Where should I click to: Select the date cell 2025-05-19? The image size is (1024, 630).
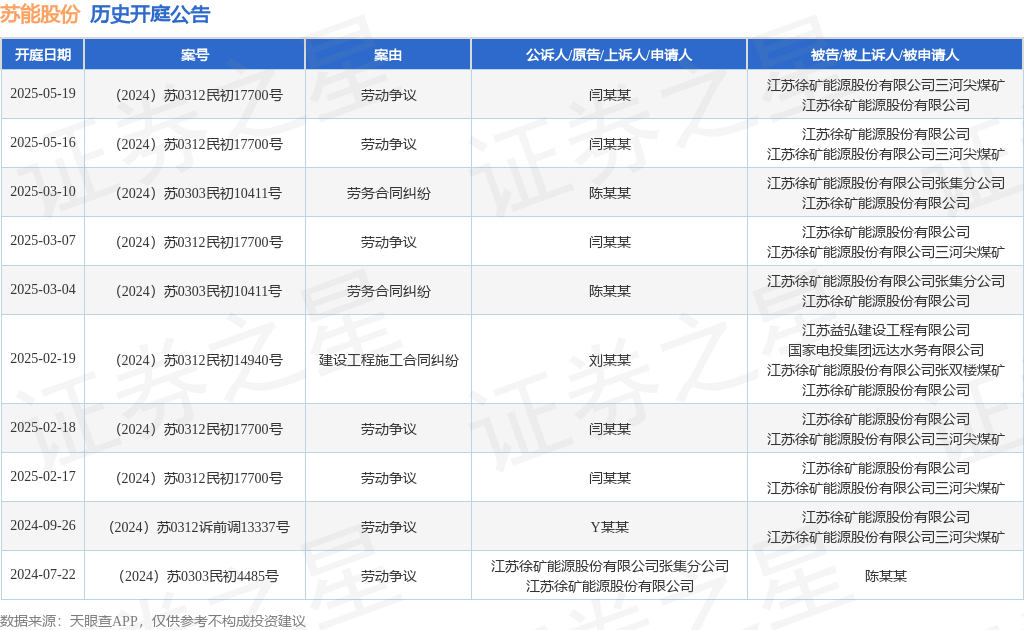[43, 93]
